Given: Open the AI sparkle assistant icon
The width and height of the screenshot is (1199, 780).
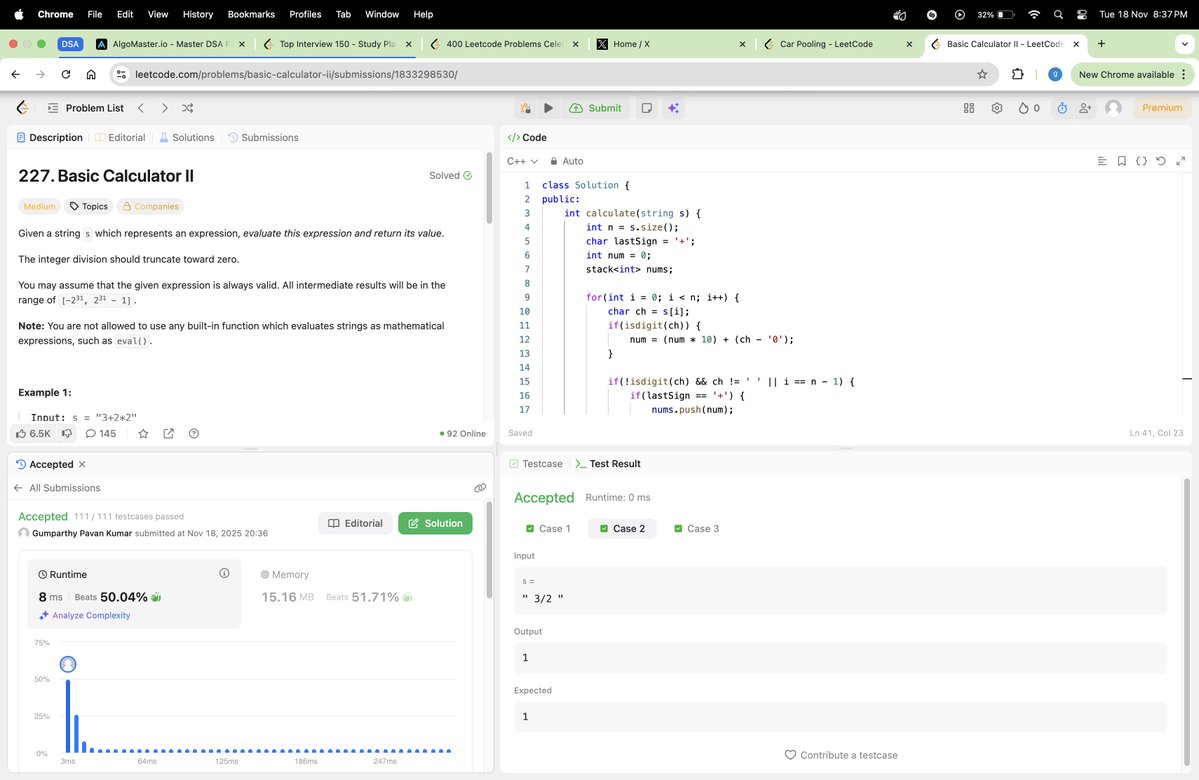Looking at the screenshot, I should click(x=673, y=108).
